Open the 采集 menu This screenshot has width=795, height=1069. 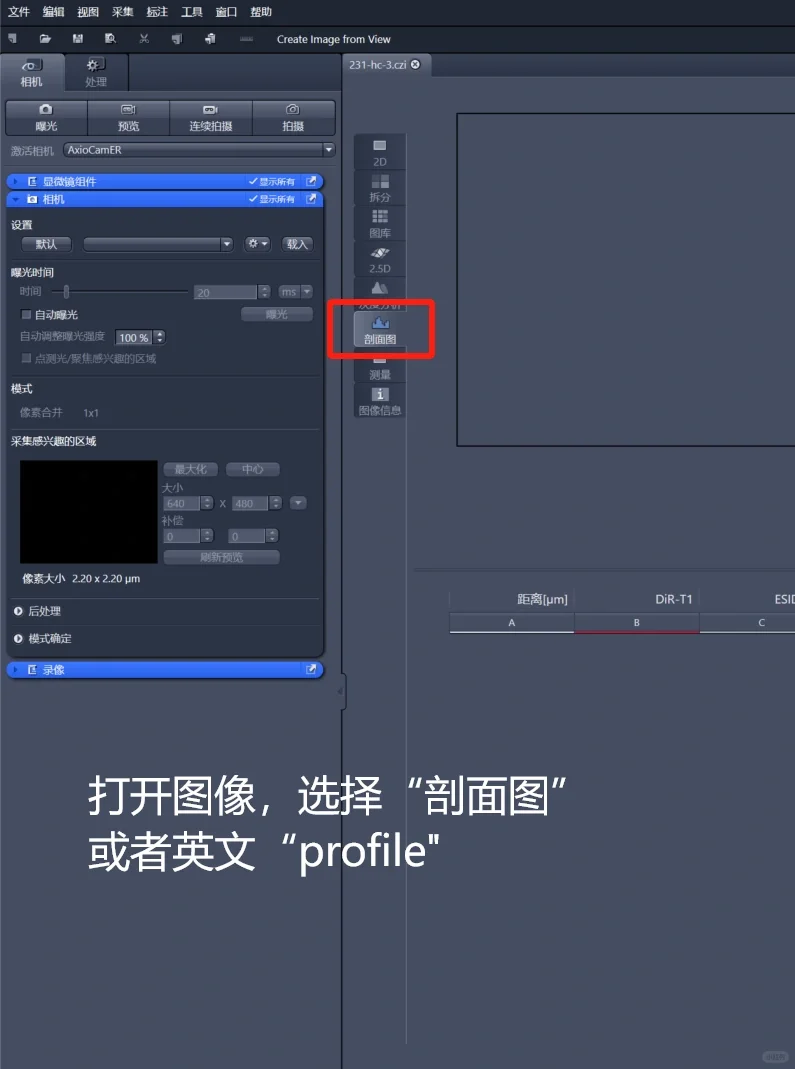(x=123, y=12)
